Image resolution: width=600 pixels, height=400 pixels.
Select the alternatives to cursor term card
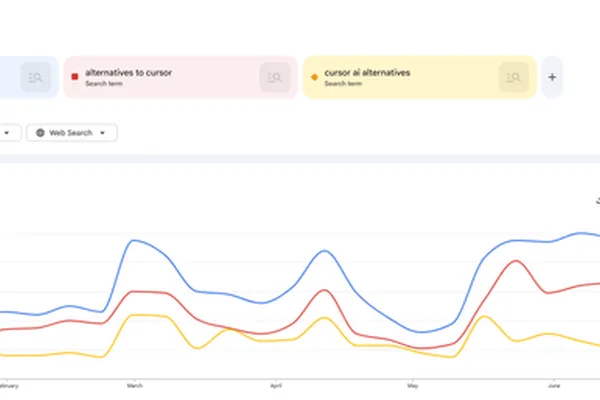(181, 77)
